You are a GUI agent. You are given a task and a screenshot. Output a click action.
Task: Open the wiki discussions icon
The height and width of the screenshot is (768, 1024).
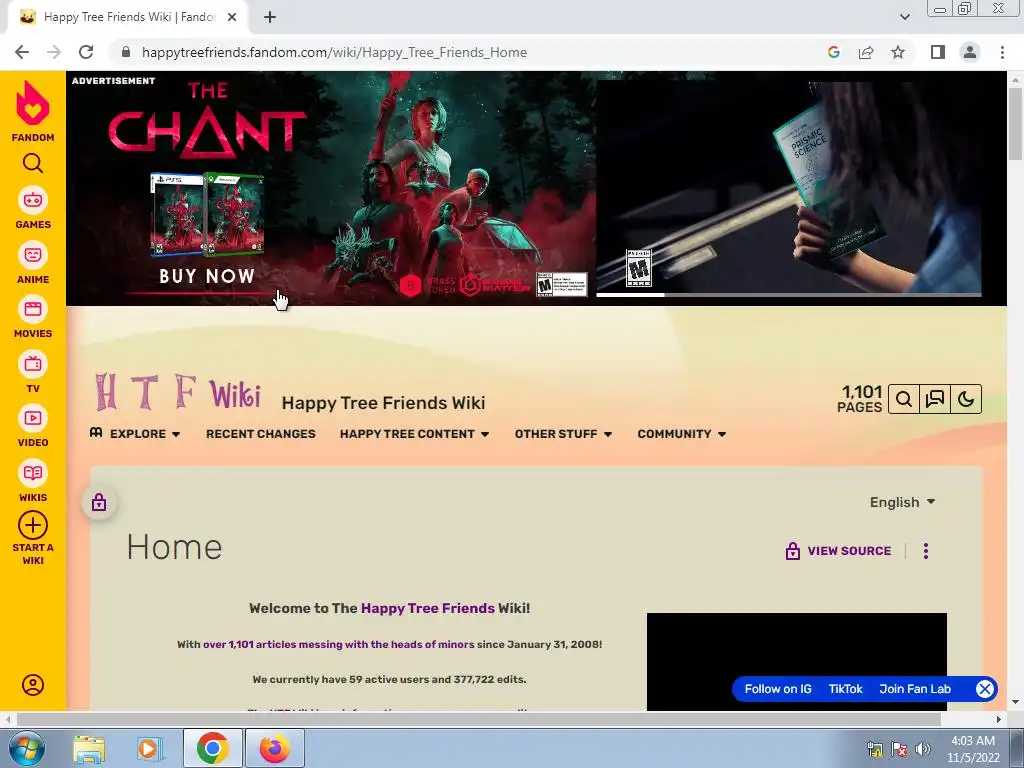(x=935, y=399)
